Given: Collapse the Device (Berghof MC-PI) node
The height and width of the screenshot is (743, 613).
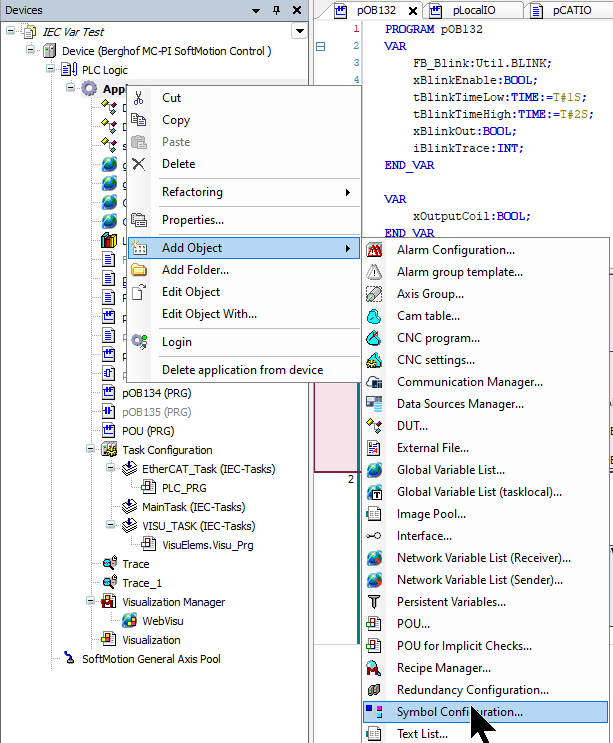Looking at the screenshot, I should tap(30, 49).
